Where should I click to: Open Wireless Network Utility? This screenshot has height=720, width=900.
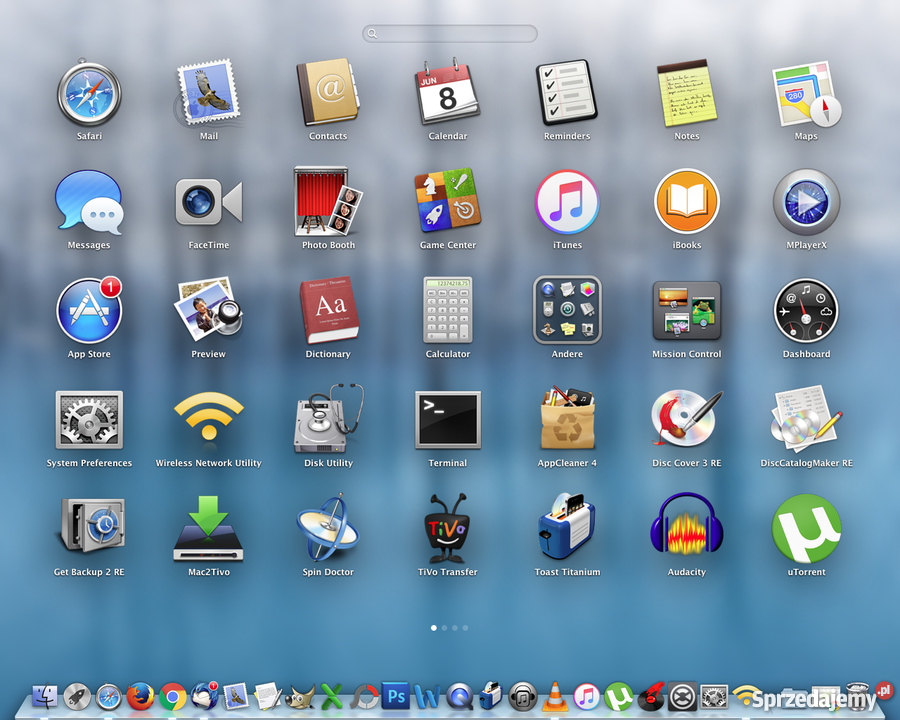pos(208,420)
